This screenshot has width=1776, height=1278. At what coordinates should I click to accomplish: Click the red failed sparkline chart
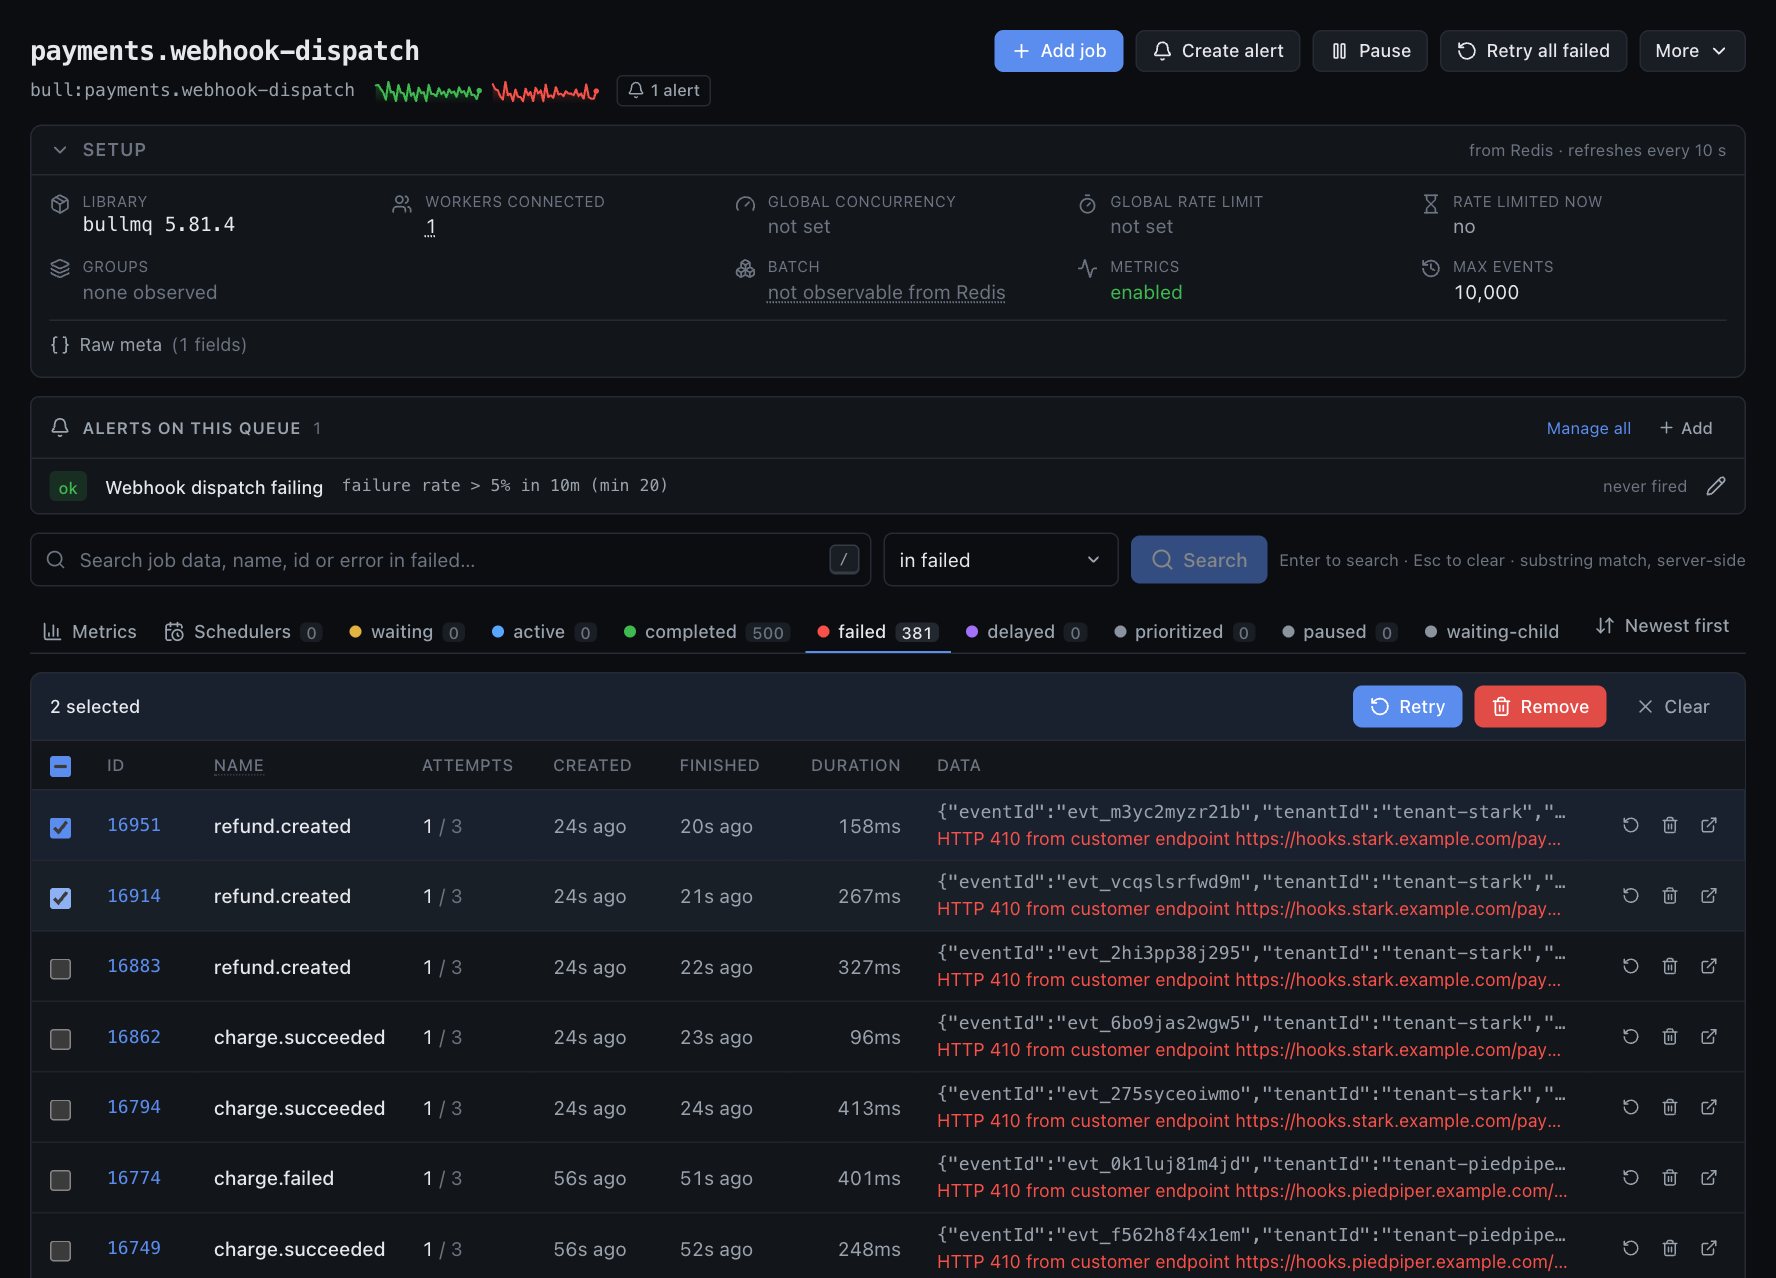(x=545, y=92)
